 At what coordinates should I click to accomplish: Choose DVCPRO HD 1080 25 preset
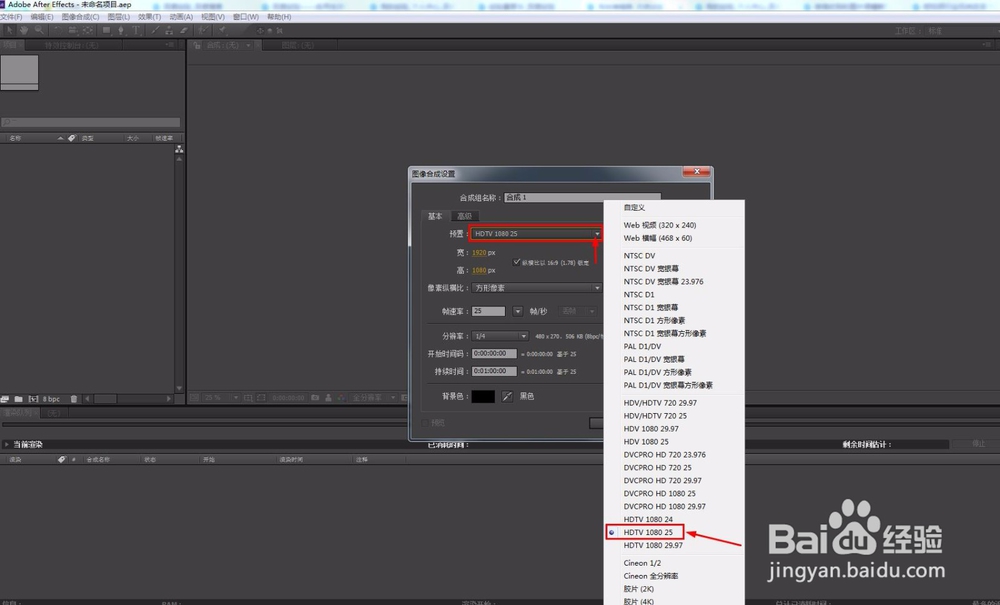[x=659, y=493]
